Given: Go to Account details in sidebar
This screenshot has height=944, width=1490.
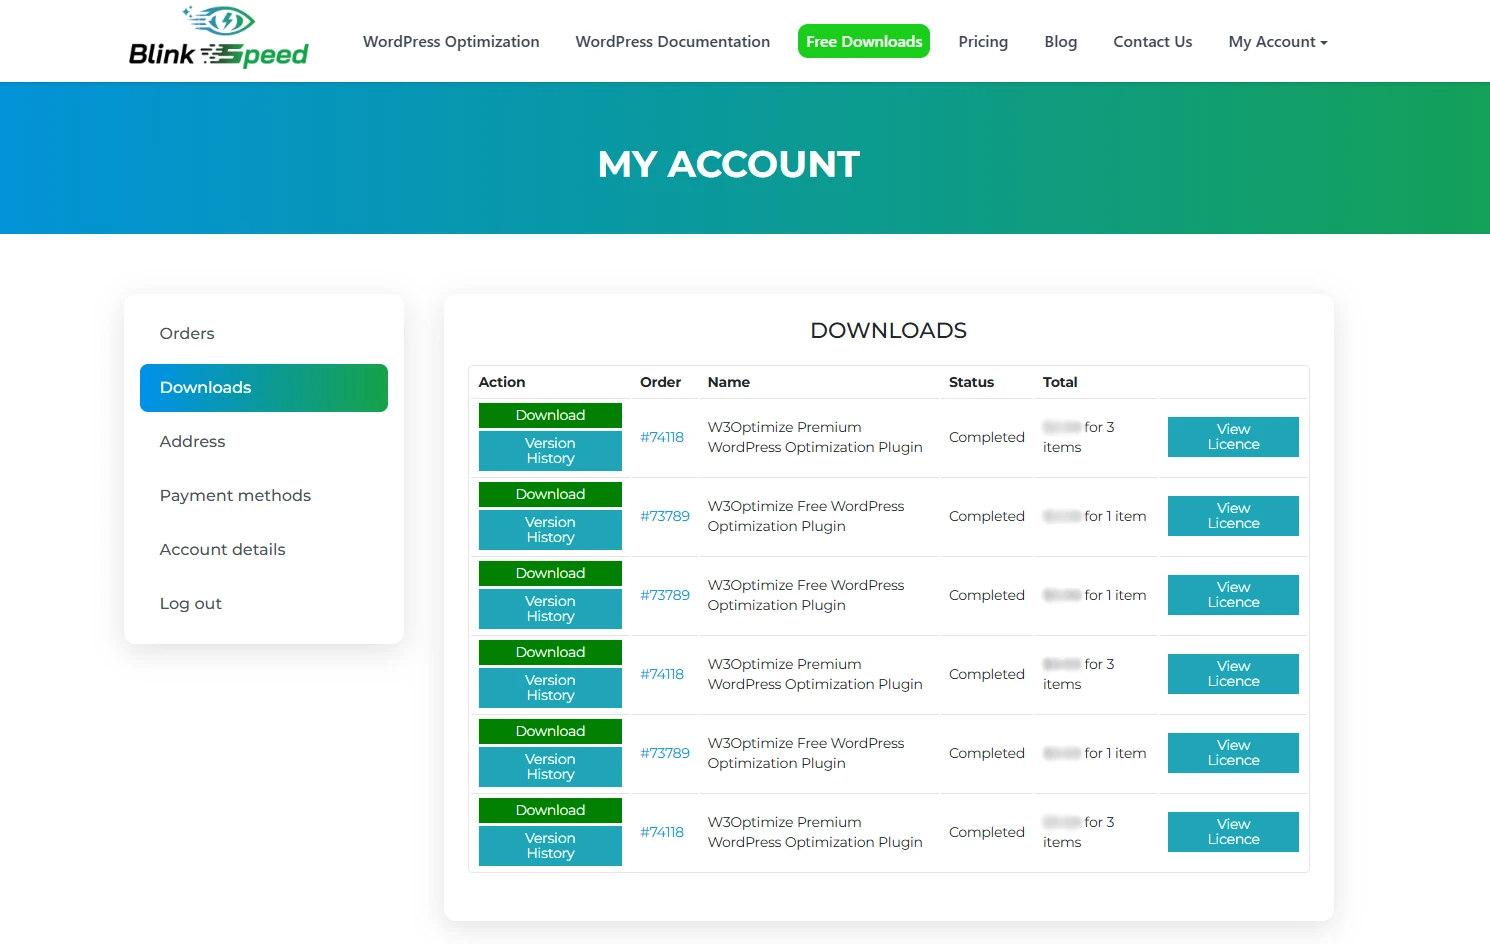Looking at the screenshot, I should [222, 549].
